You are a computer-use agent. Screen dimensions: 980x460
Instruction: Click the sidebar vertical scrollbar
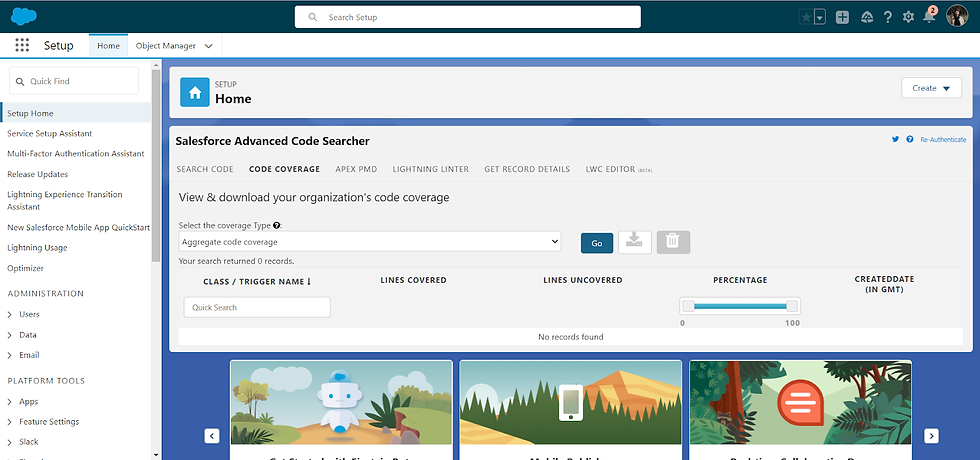click(x=156, y=166)
